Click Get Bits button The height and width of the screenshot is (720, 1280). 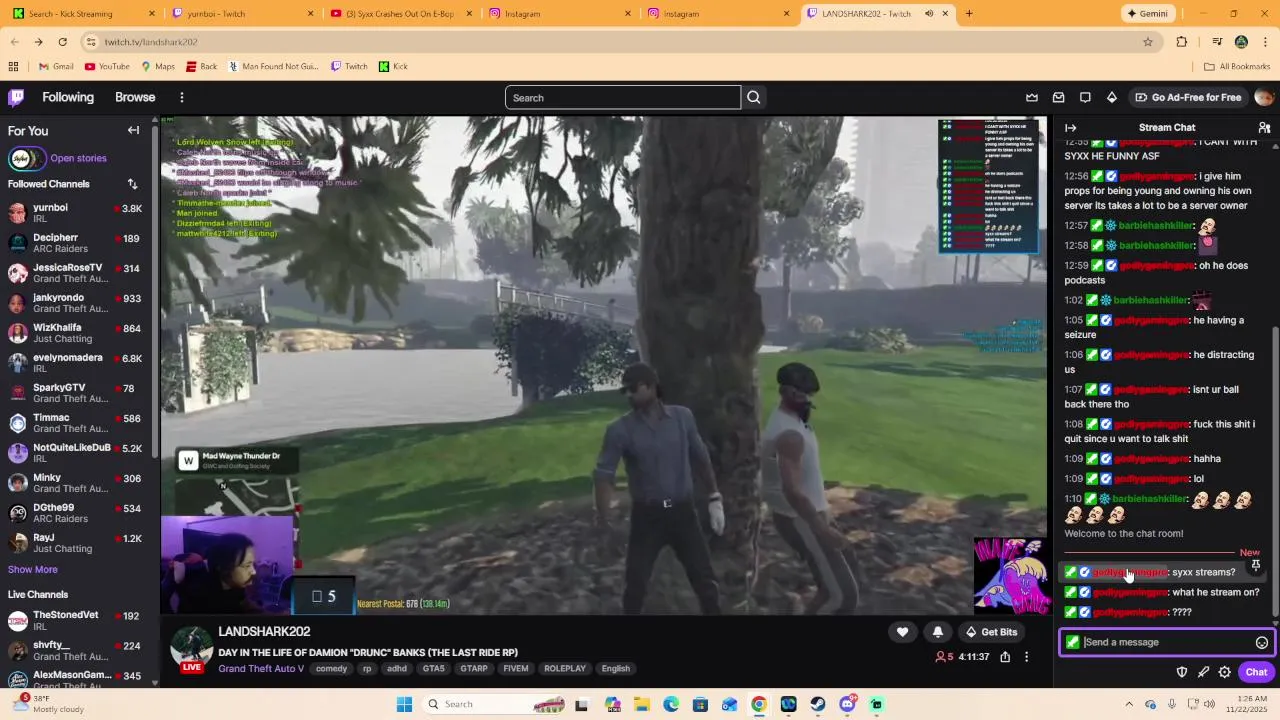click(991, 632)
